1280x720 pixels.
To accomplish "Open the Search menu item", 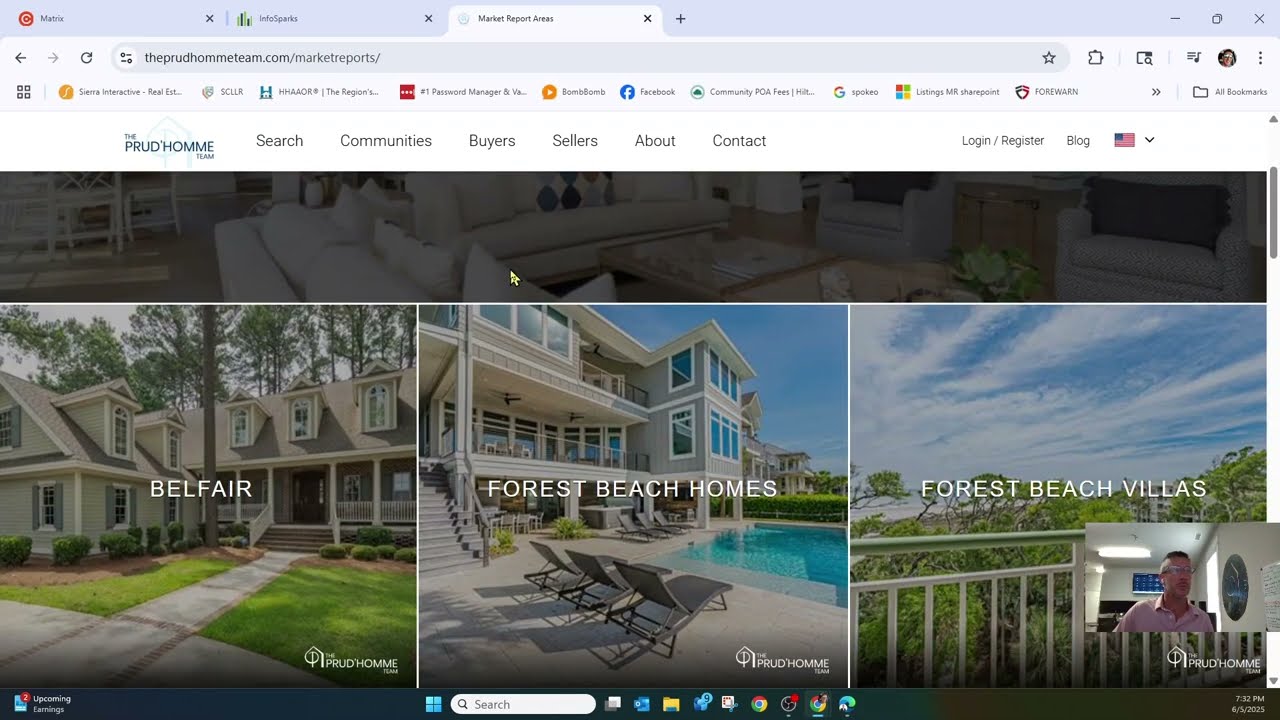I will coord(279,141).
